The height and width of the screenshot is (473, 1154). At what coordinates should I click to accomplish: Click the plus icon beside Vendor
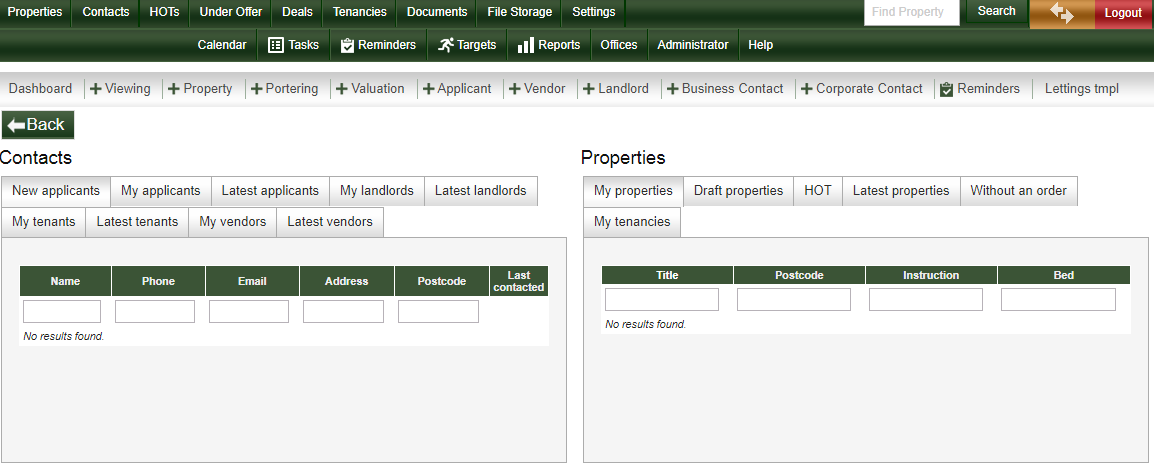tap(514, 89)
